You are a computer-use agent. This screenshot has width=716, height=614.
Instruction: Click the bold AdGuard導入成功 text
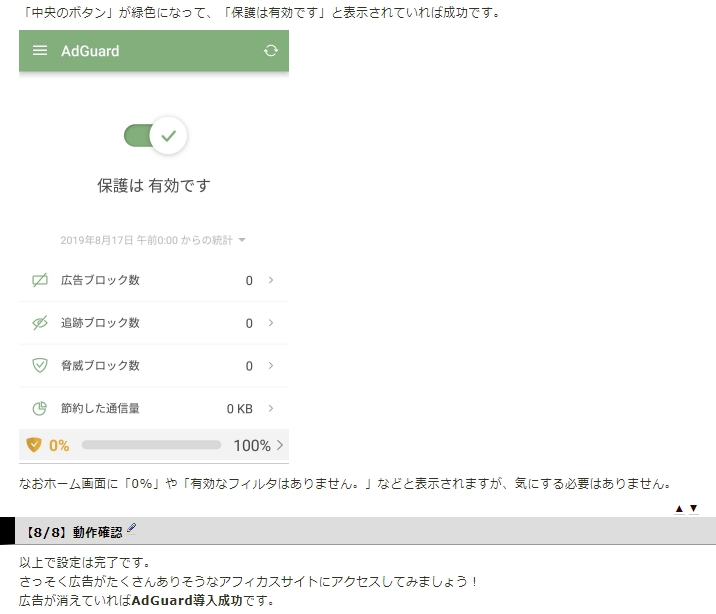[187, 600]
